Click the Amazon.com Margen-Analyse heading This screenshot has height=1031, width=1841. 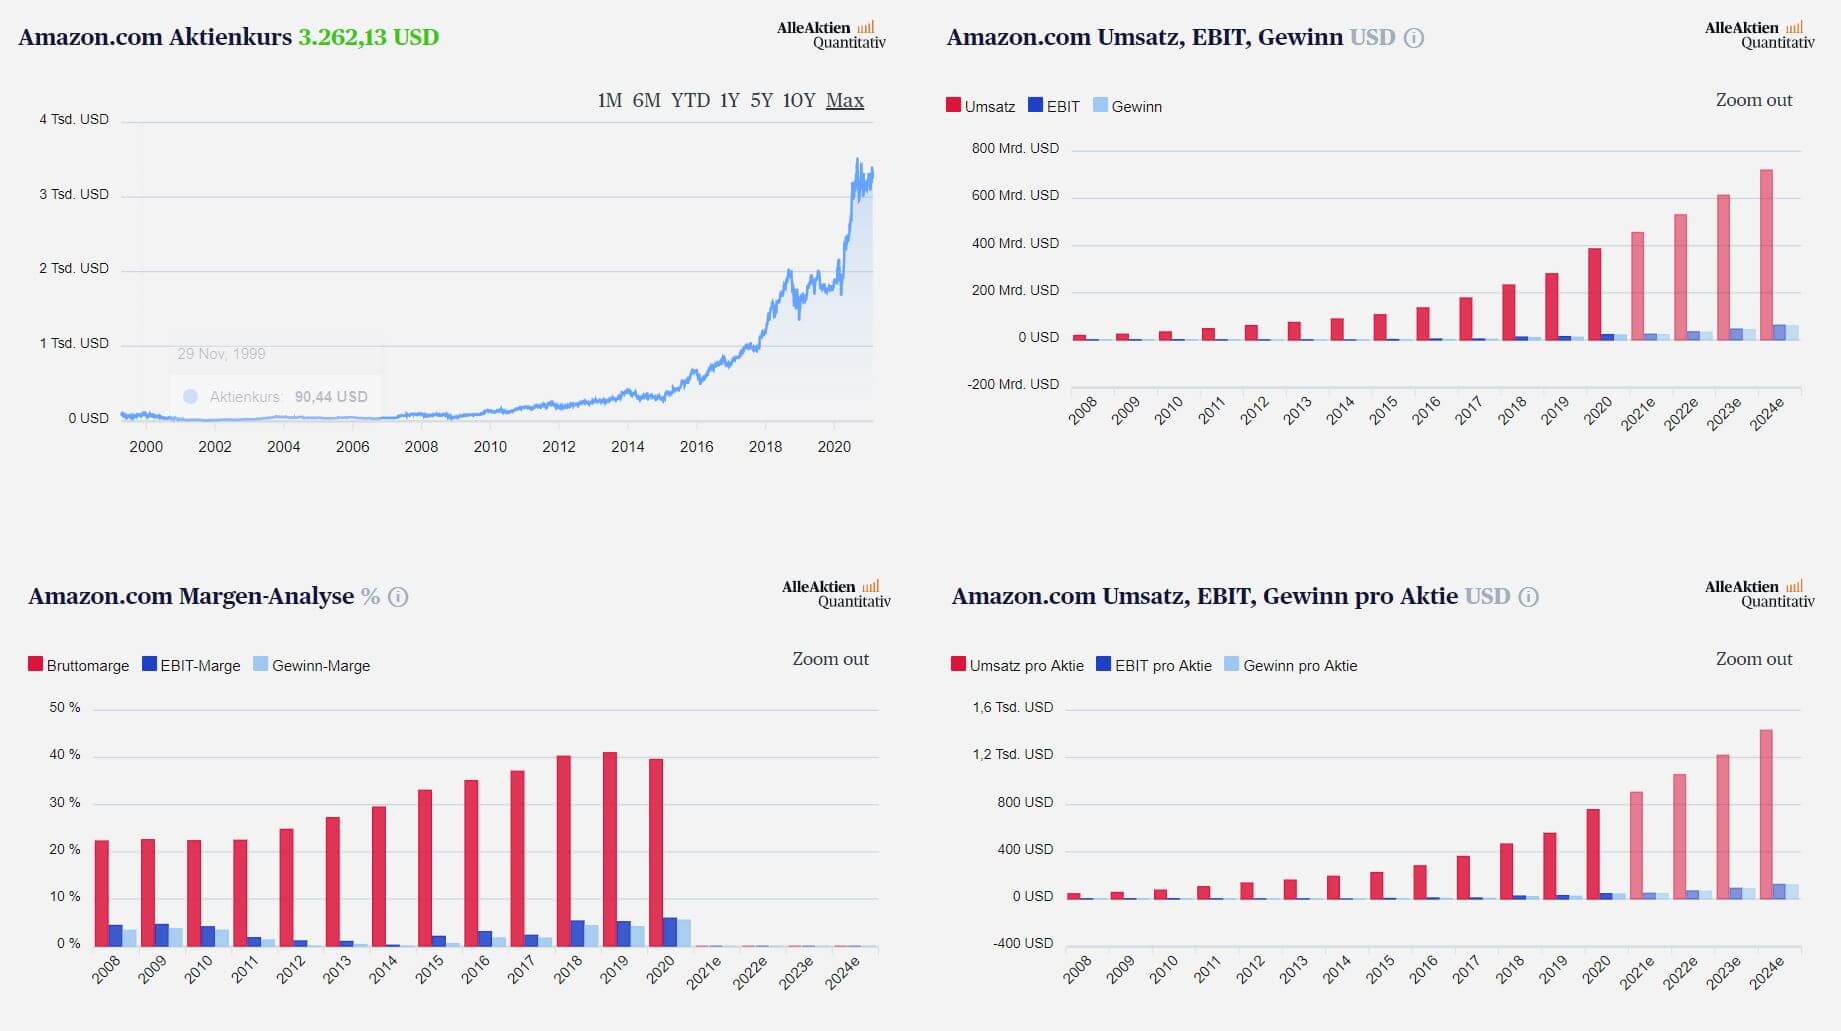tap(191, 596)
